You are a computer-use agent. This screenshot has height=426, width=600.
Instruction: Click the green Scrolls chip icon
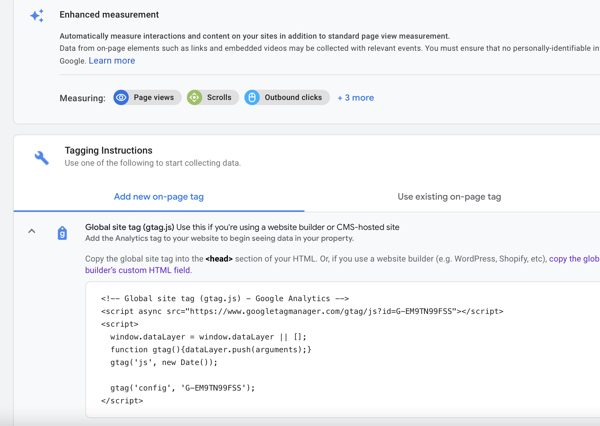(x=195, y=98)
